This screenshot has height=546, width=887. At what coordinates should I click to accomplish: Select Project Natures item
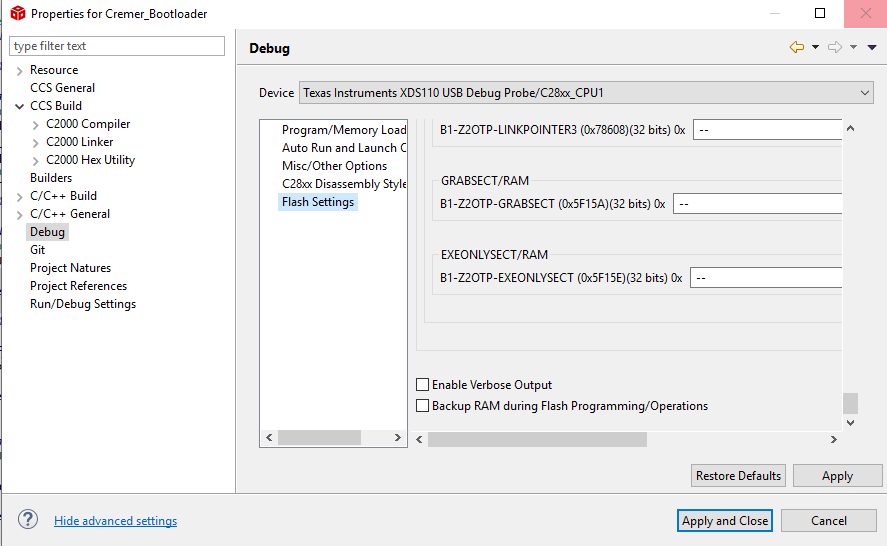pyautogui.click(x=70, y=268)
